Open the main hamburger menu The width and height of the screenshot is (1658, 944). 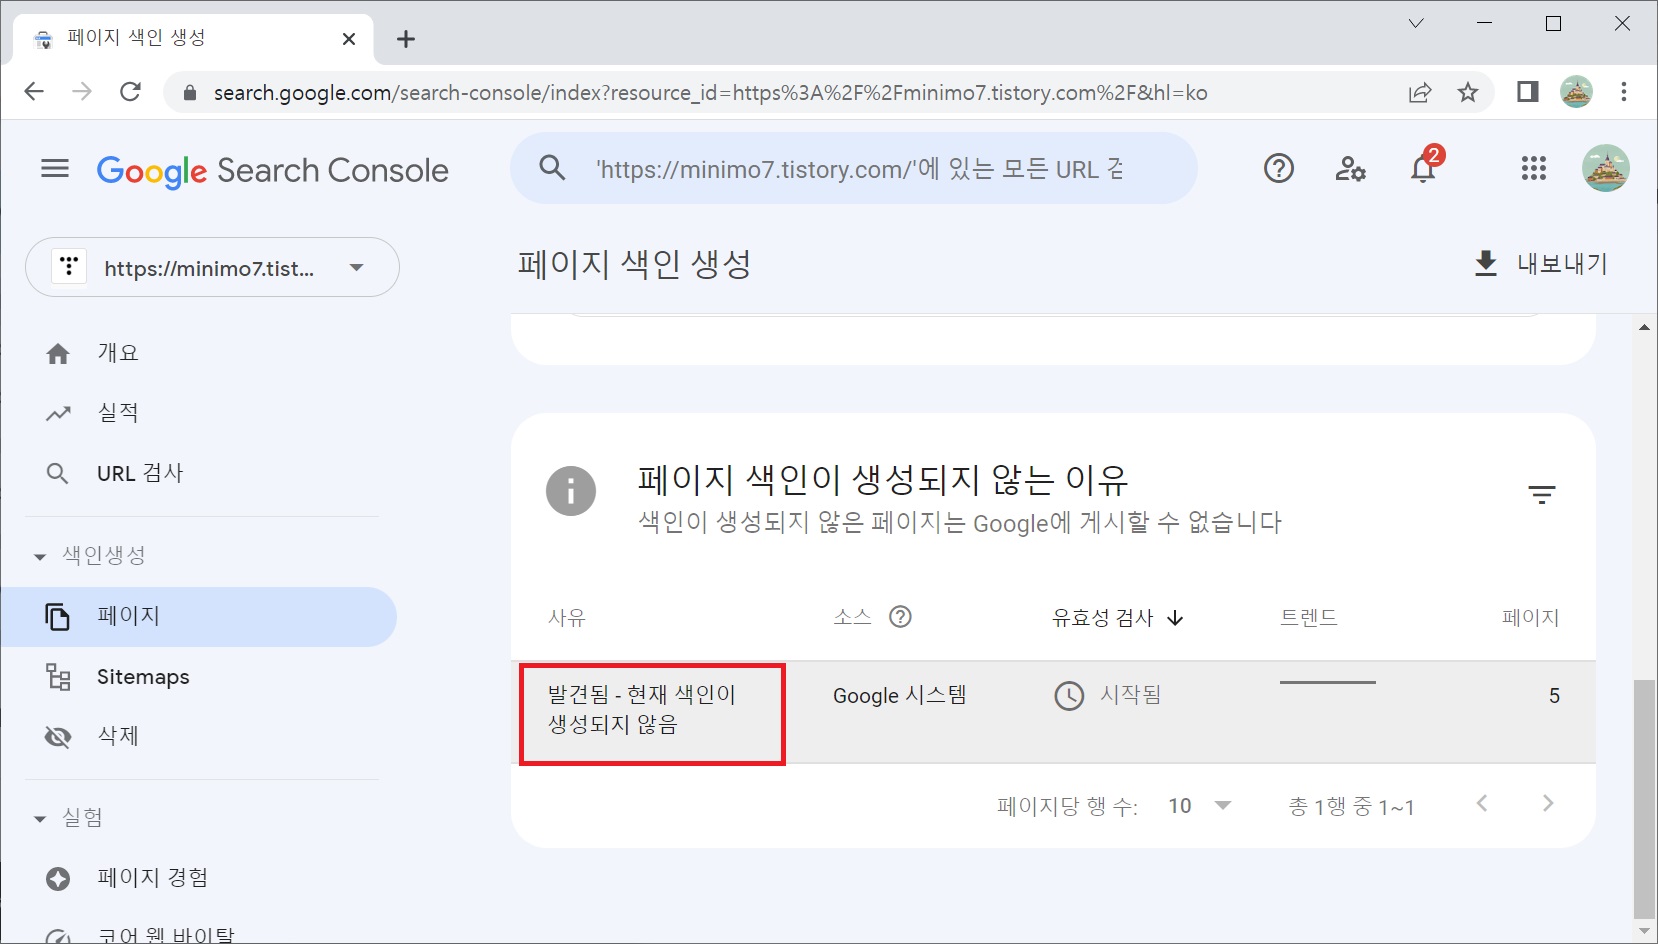(55, 169)
